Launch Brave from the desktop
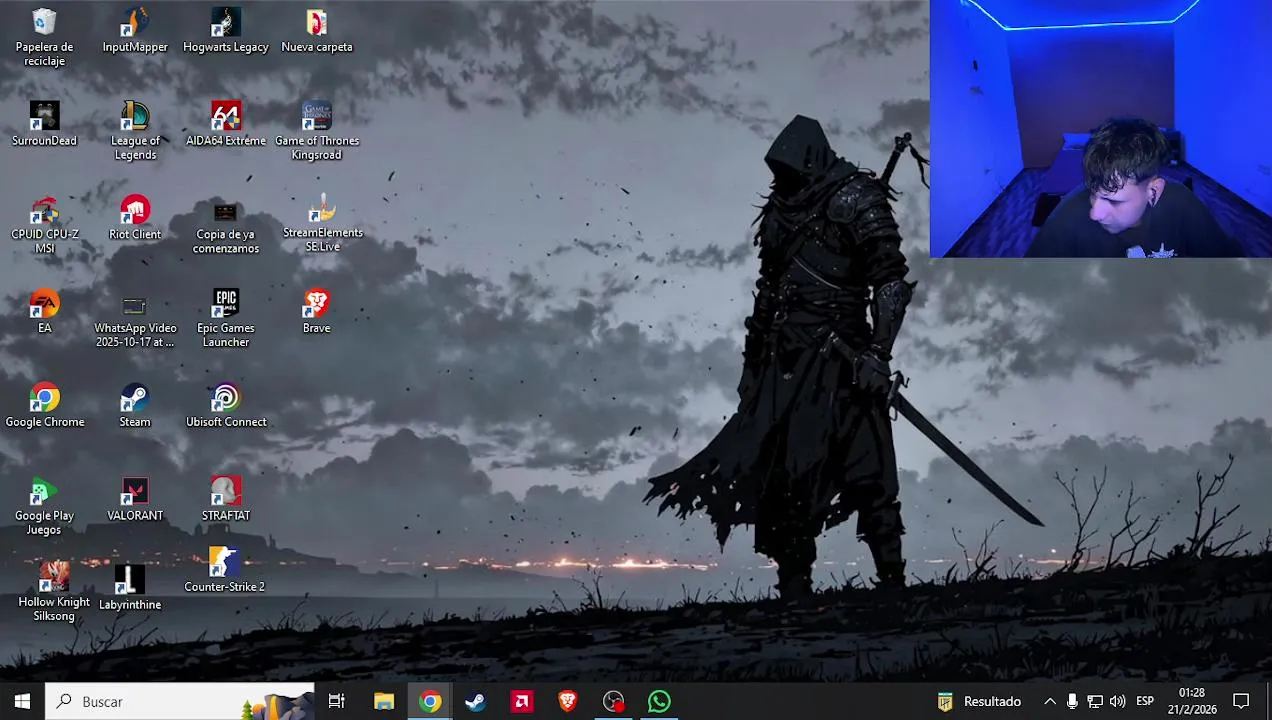The width and height of the screenshot is (1272, 720). click(316, 311)
